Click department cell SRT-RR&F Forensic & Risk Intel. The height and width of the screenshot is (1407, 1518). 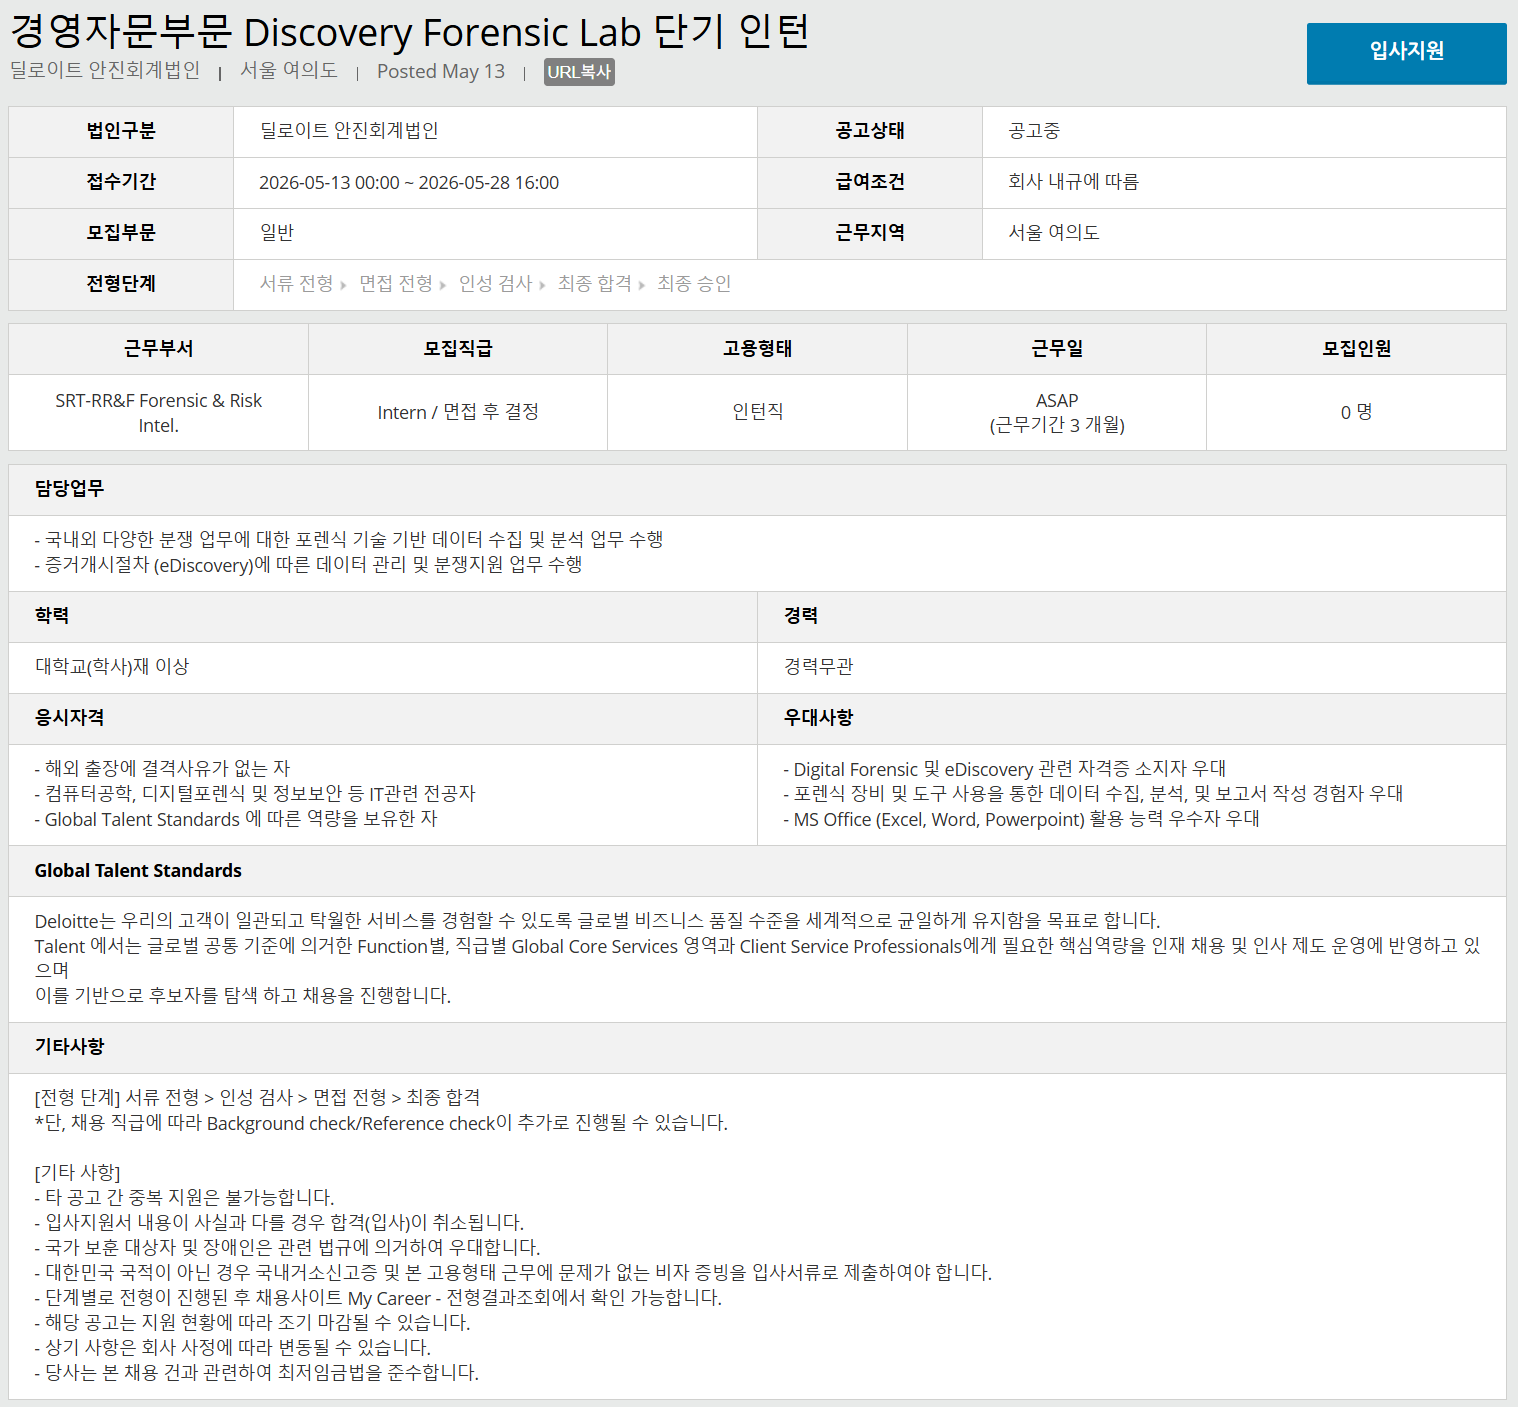[158, 413]
